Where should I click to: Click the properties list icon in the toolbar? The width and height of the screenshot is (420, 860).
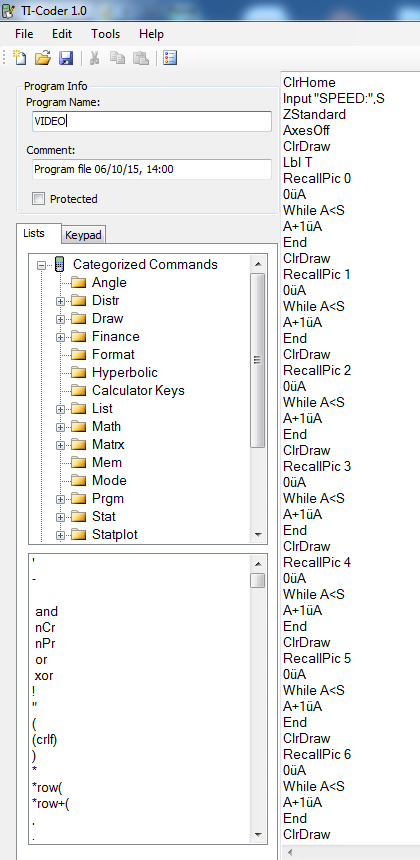[170, 58]
